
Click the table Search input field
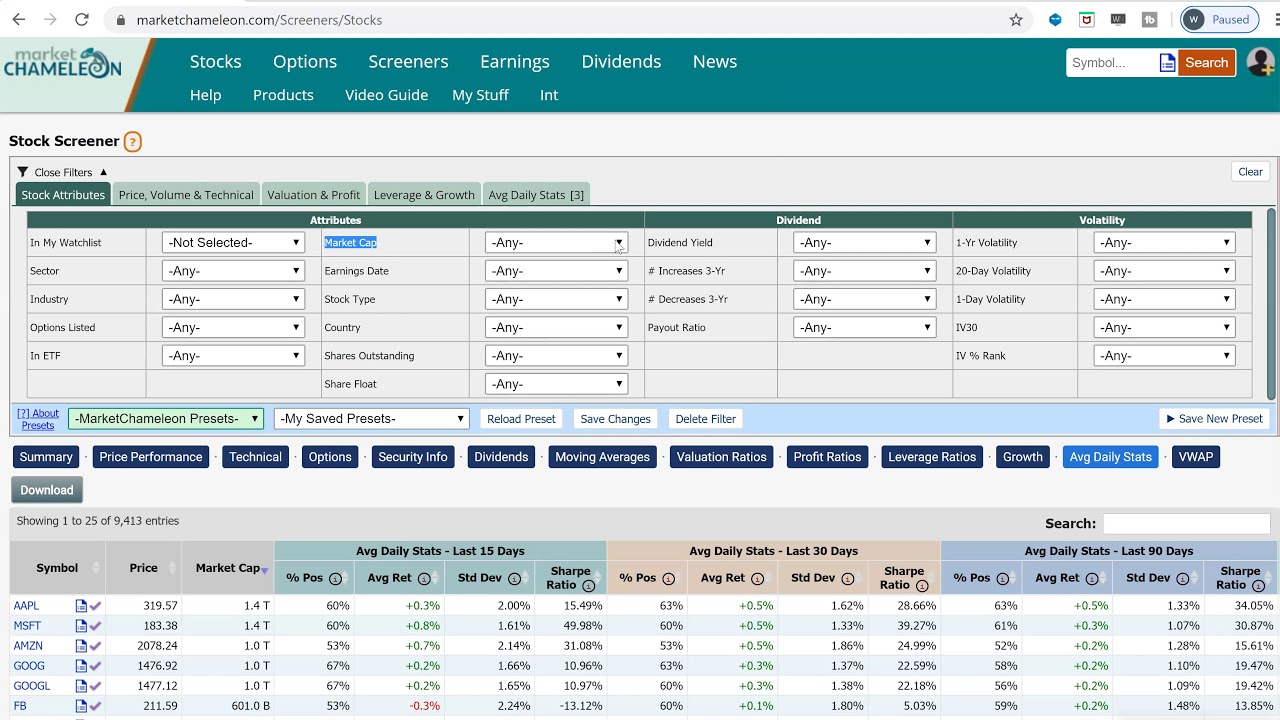coord(1186,524)
